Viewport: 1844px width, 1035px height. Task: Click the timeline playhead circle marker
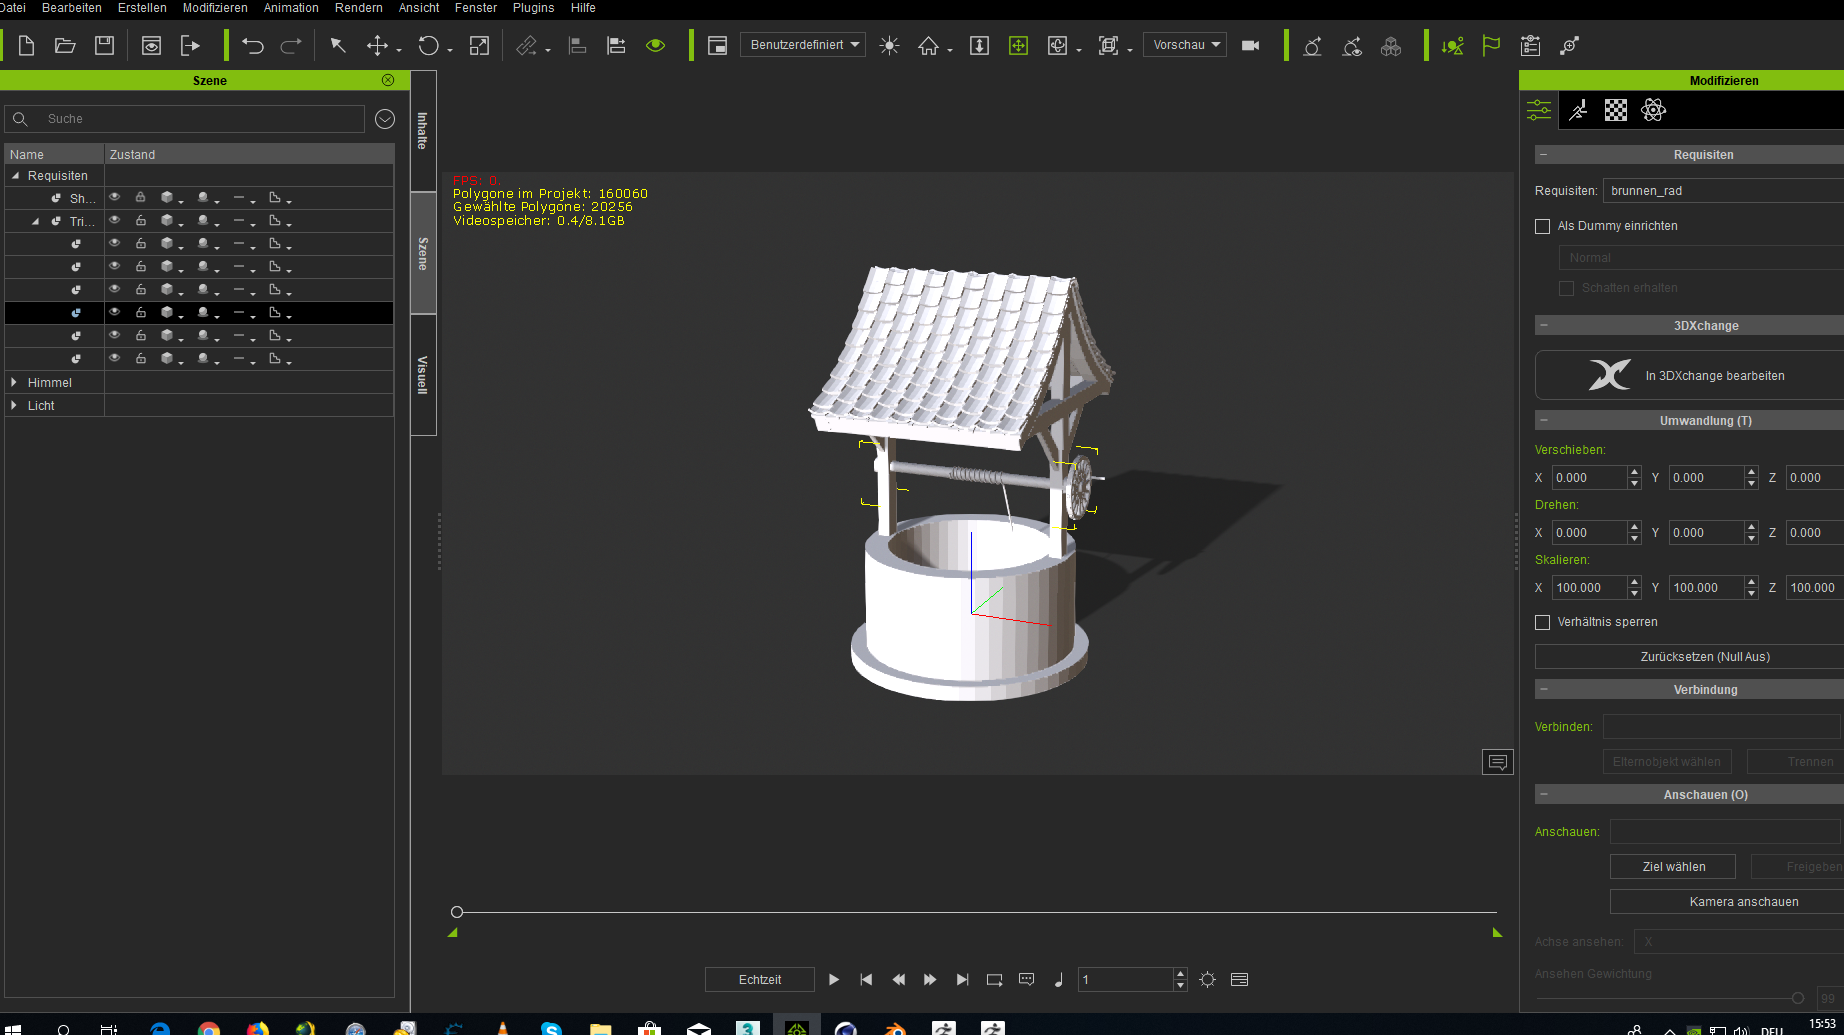coord(457,912)
